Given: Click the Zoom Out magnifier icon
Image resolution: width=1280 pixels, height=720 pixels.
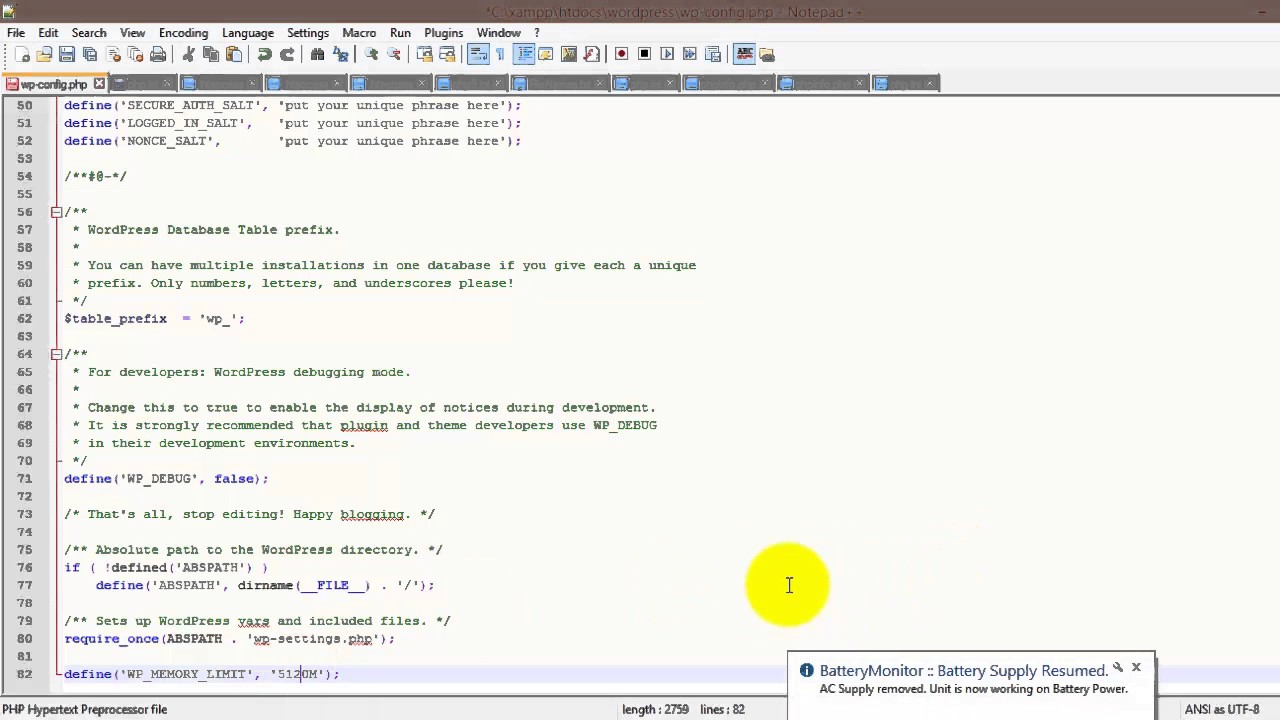Looking at the screenshot, I should pos(394,54).
